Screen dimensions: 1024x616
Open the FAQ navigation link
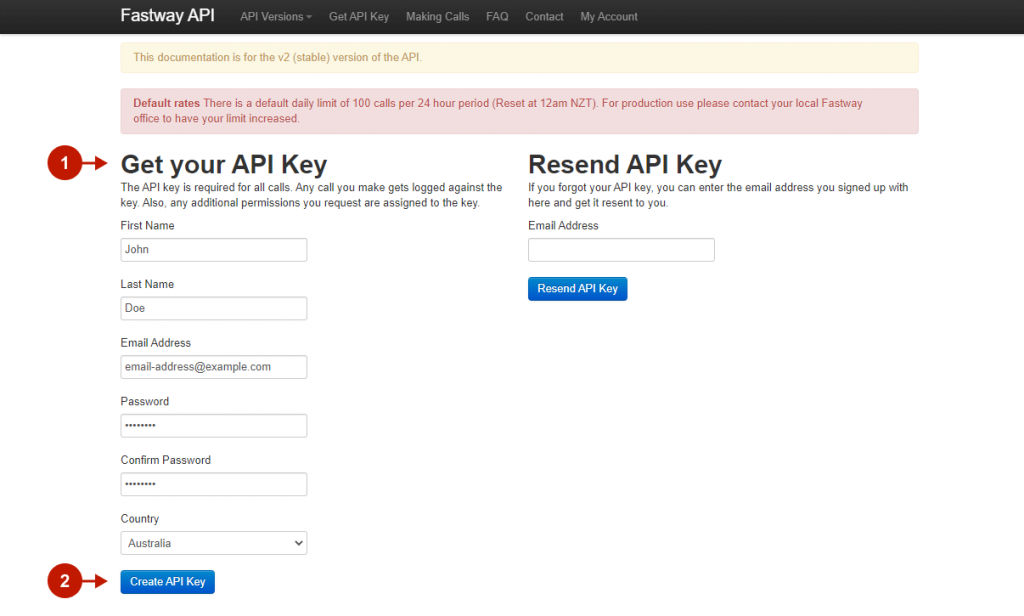point(497,17)
